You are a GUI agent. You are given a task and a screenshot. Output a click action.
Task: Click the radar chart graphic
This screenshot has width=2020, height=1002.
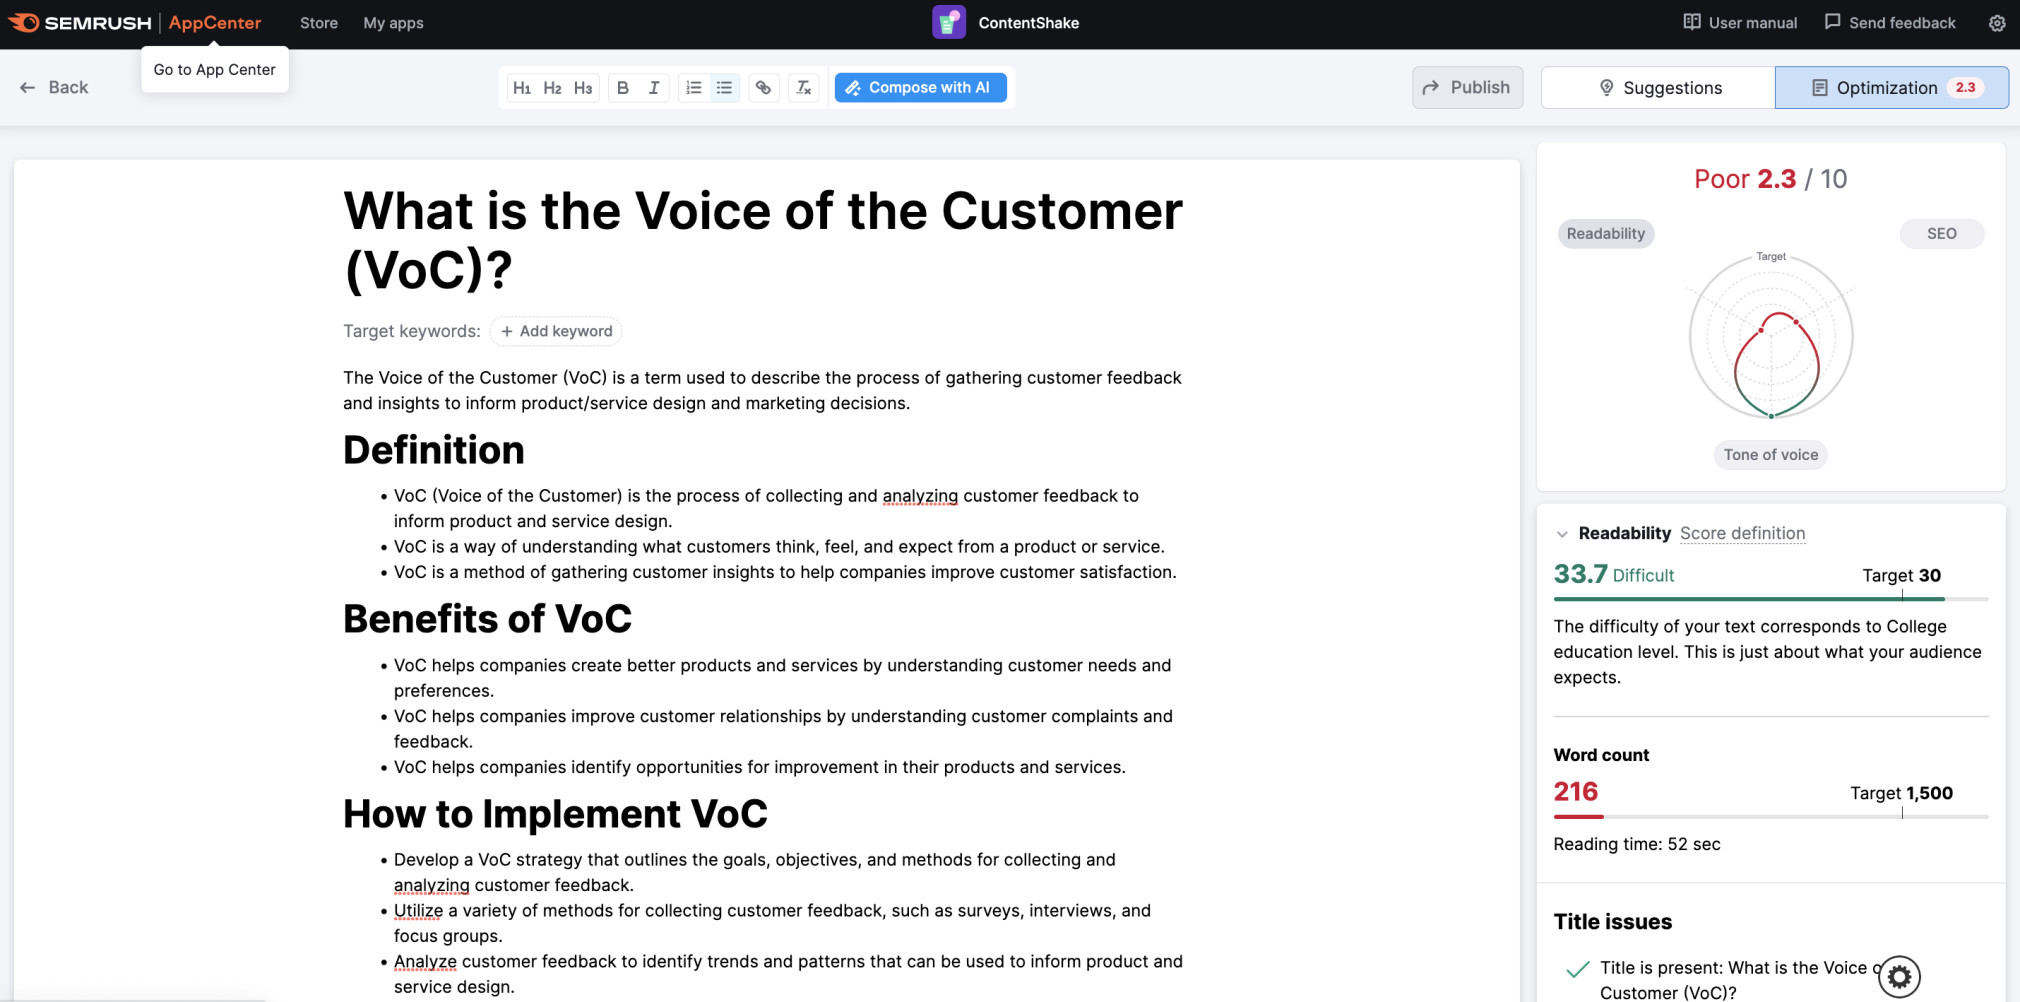point(1771,337)
